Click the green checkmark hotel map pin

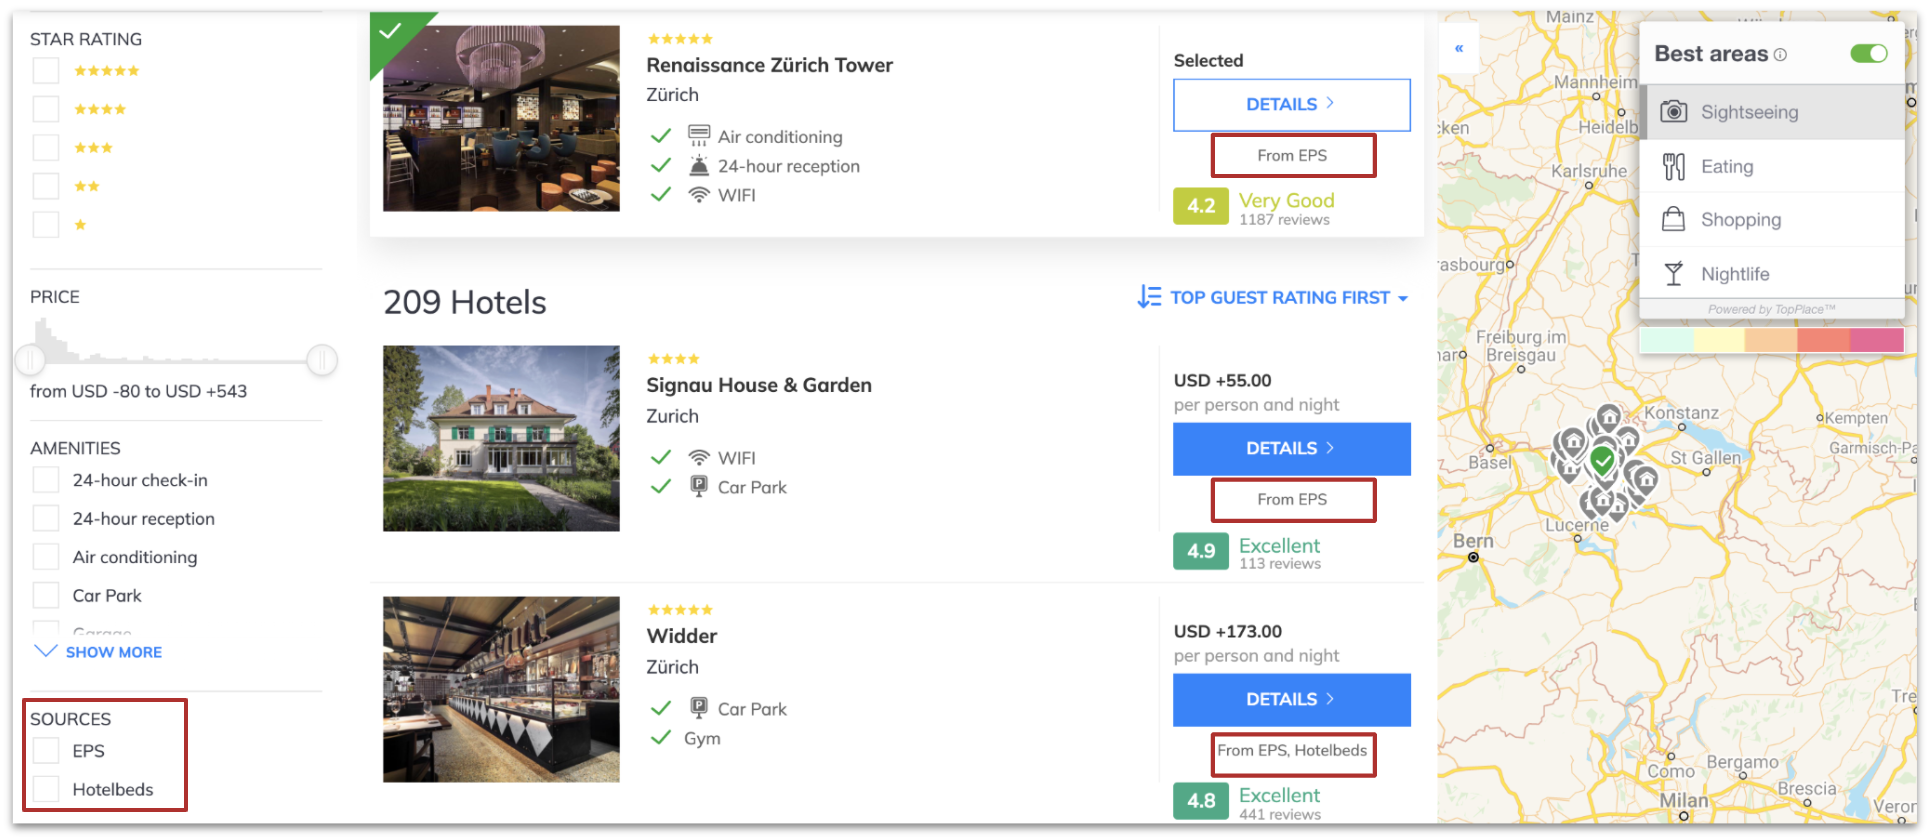[1603, 461]
